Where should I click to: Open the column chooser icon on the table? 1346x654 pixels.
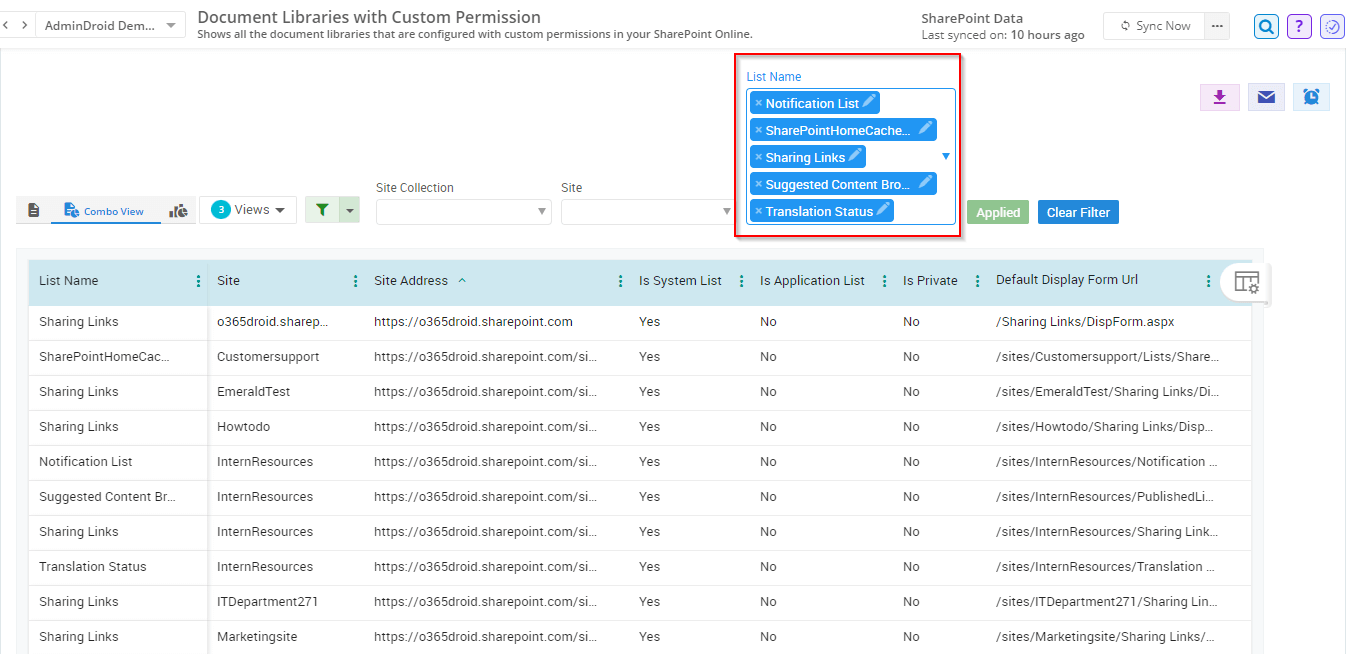[1245, 282]
